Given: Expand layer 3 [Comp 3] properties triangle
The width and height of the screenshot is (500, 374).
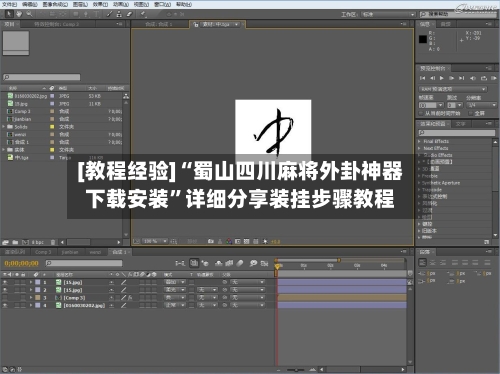Looking at the screenshot, I should [31, 298].
